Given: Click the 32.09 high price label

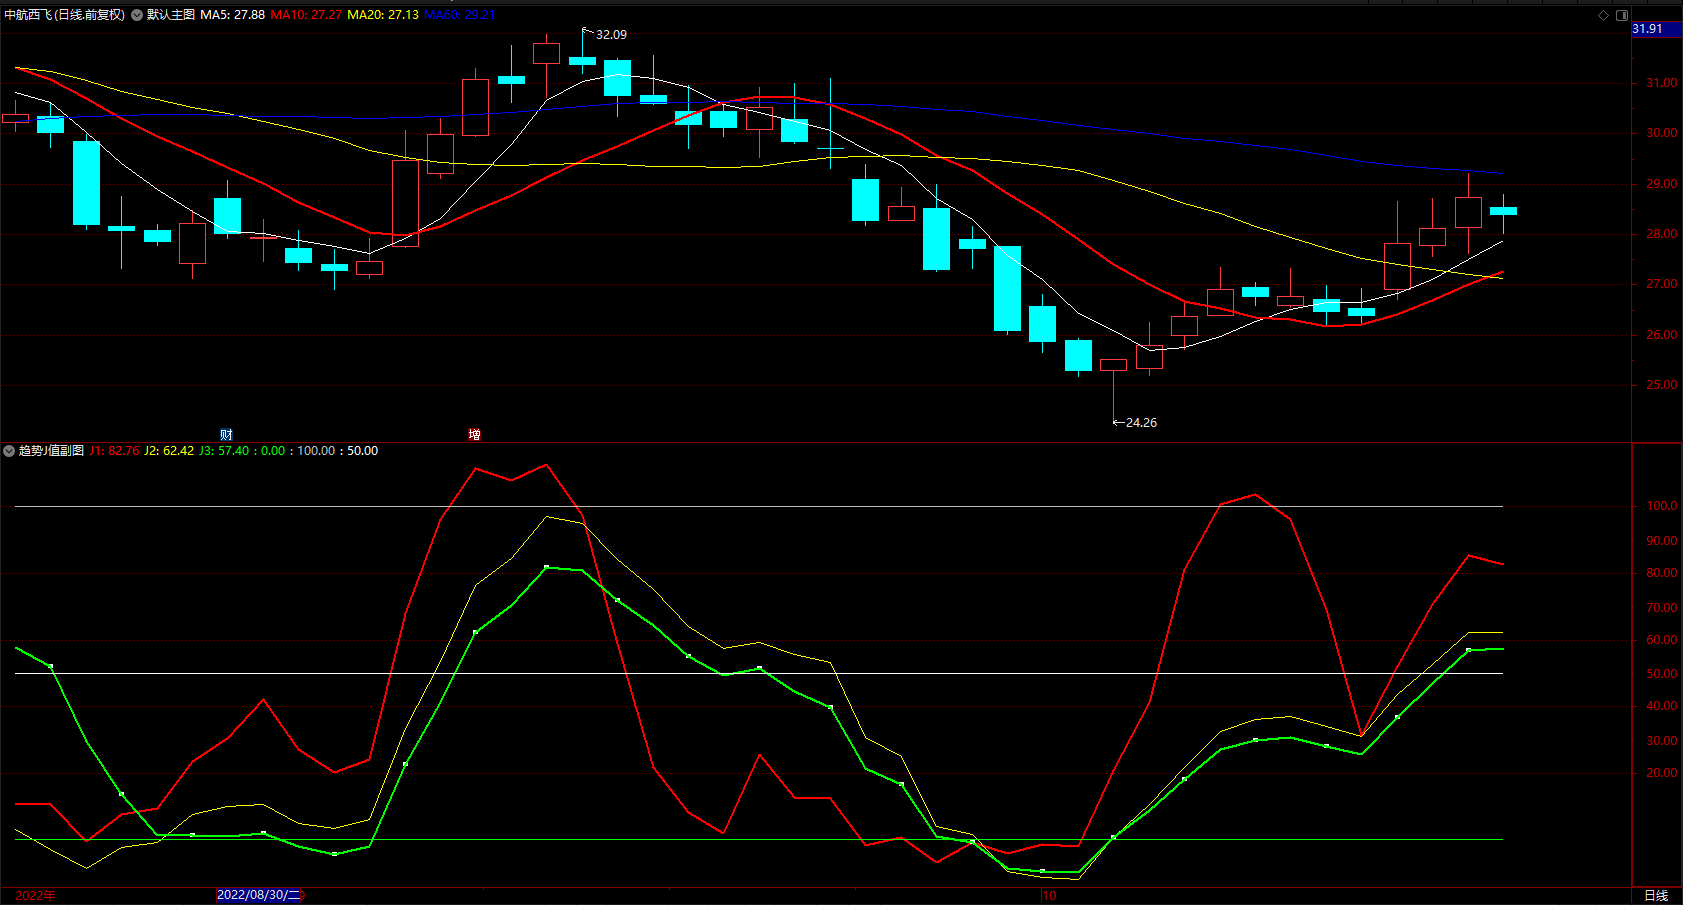Looking at the screenshot, I should (611, 35).
